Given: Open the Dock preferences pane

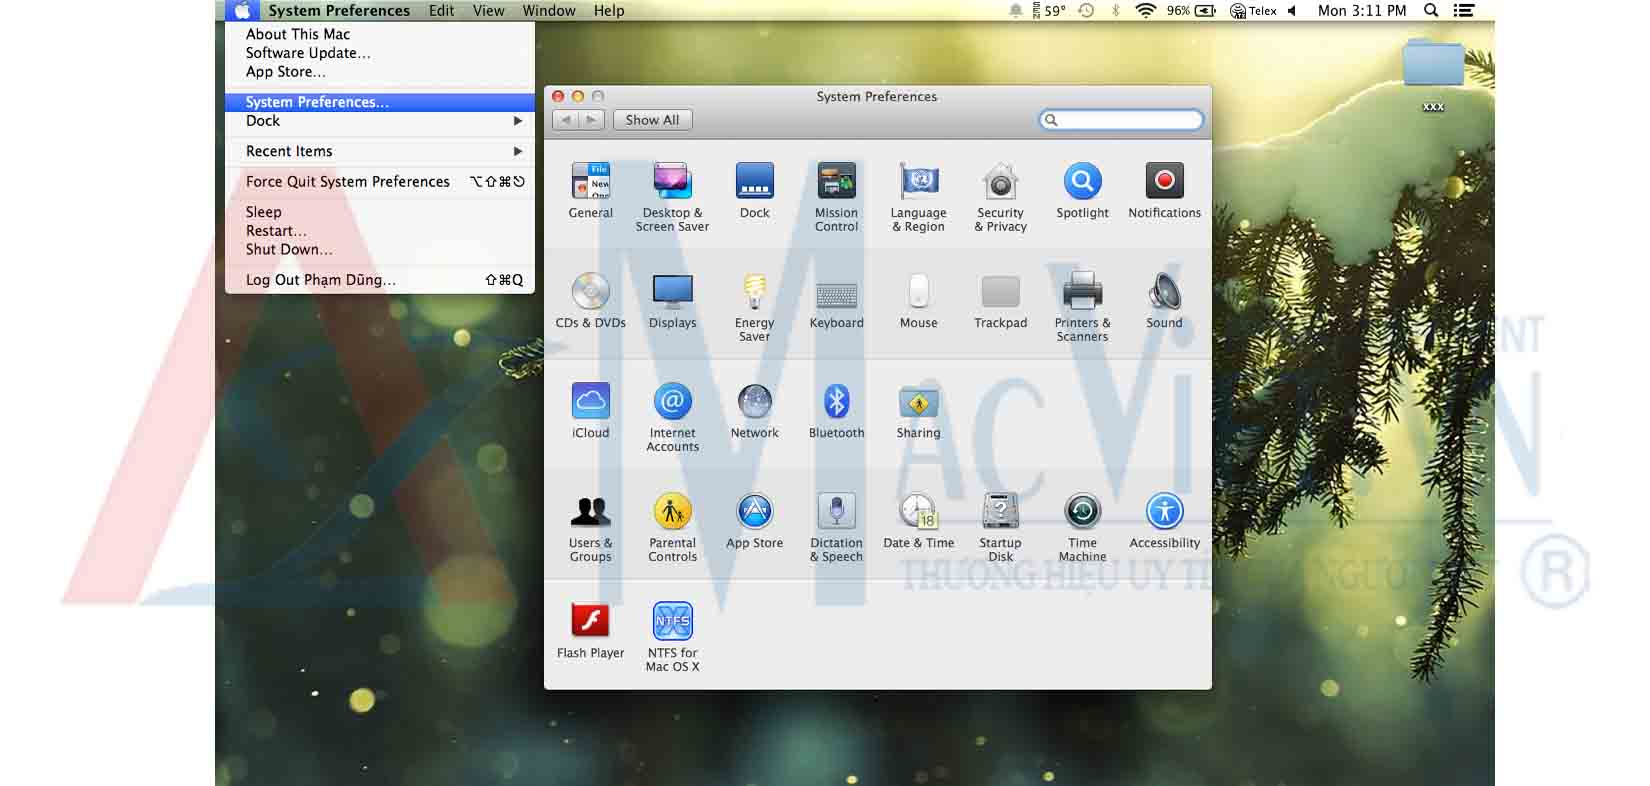Looking at the screenshot, I should pyautogui.click(x=754, y=191).
